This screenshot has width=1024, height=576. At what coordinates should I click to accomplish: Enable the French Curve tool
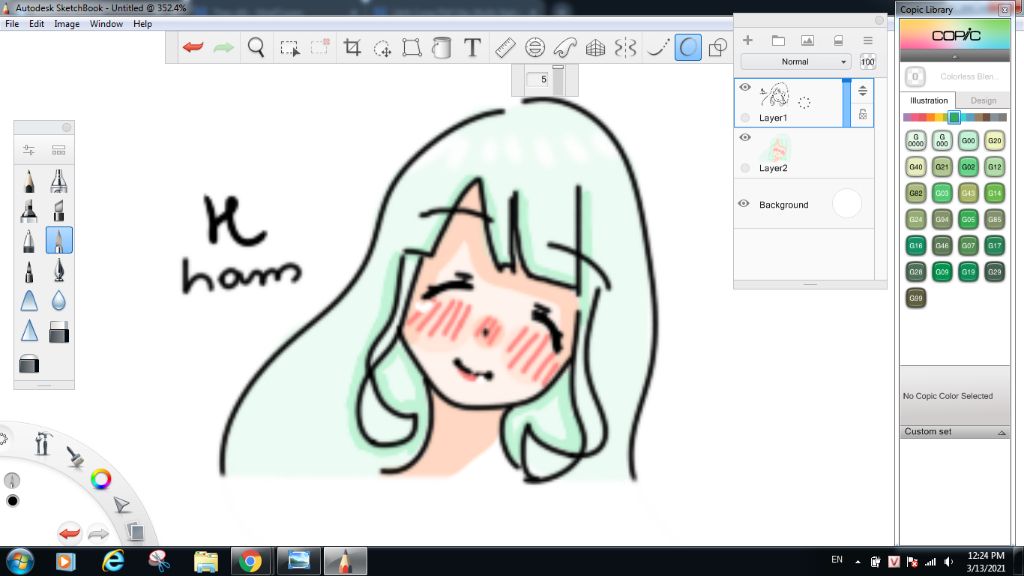[x=565, y=48]
